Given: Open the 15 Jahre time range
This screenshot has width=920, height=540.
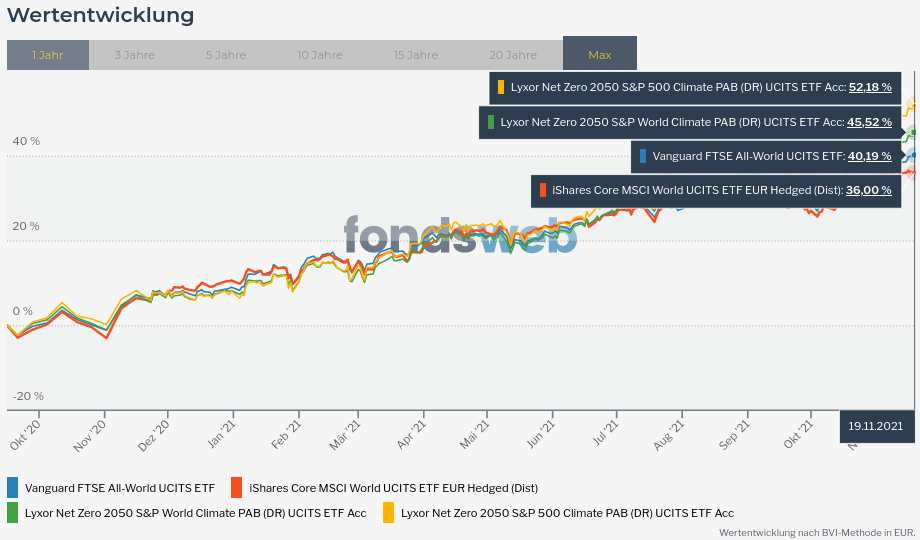Looking at the screenshot, I should click(x=416, y=55).
